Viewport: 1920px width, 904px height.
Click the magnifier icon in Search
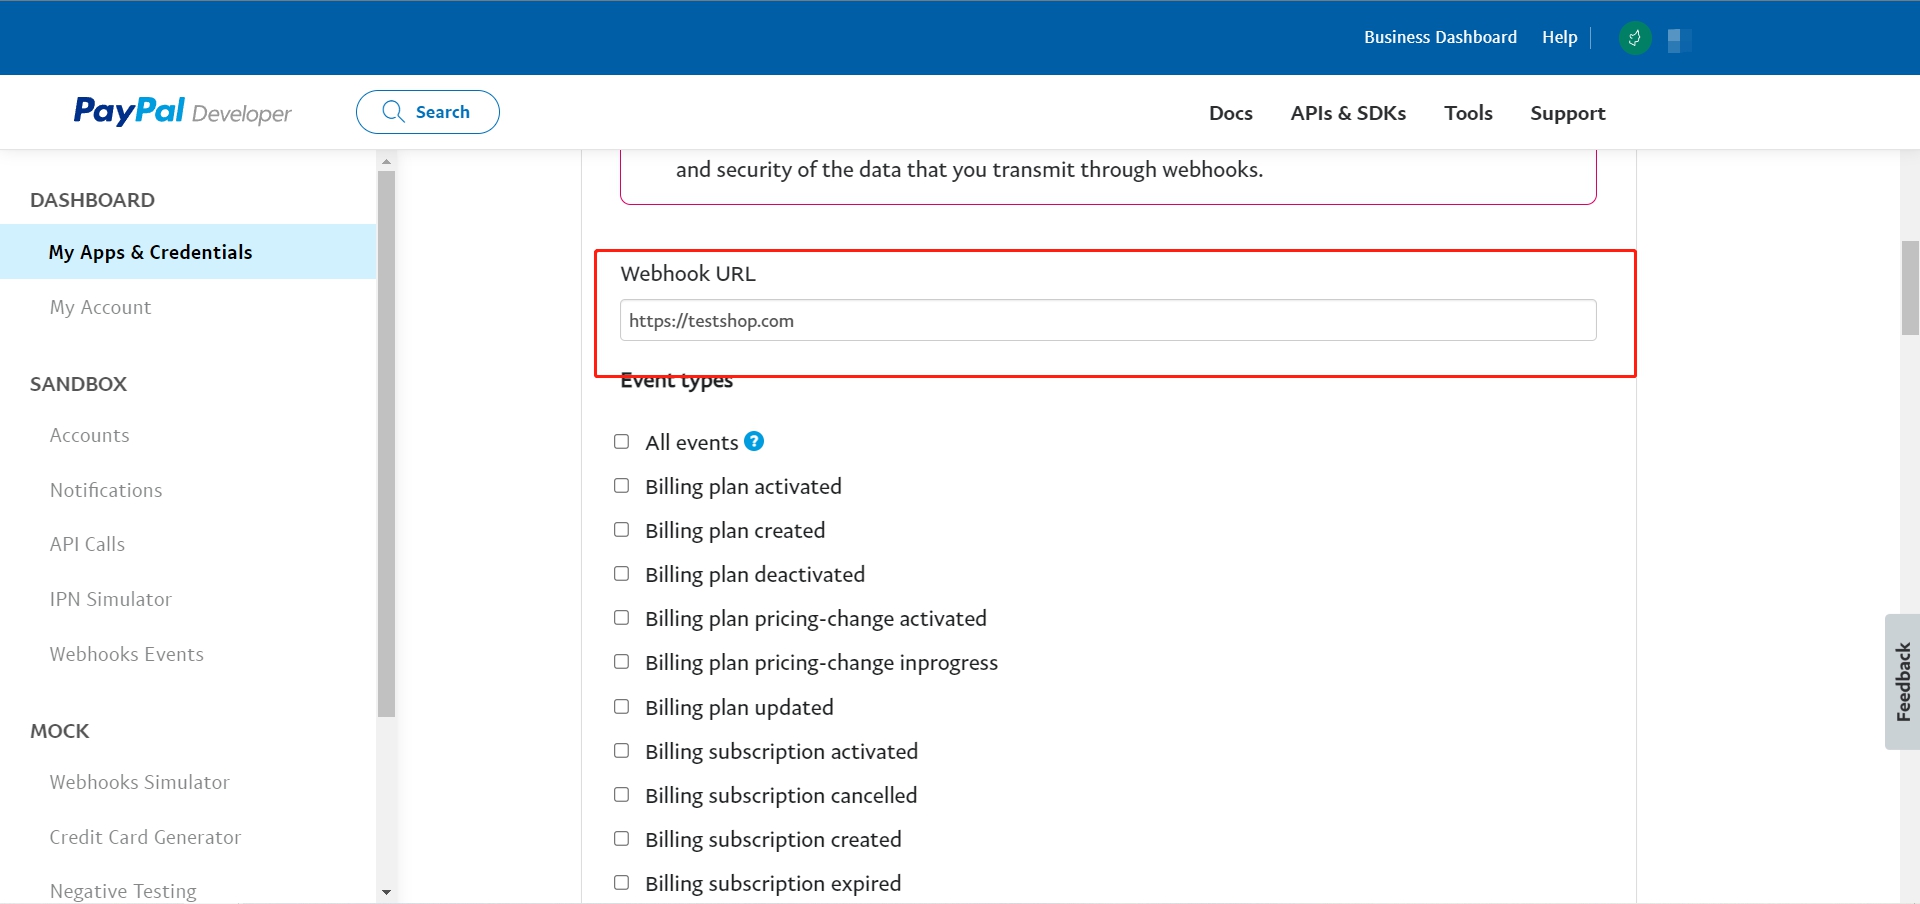[x=393, y=111]
